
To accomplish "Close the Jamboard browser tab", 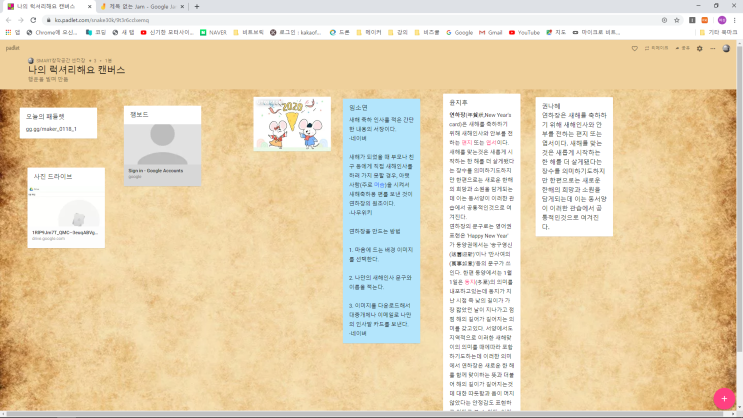I will point(182,7).
